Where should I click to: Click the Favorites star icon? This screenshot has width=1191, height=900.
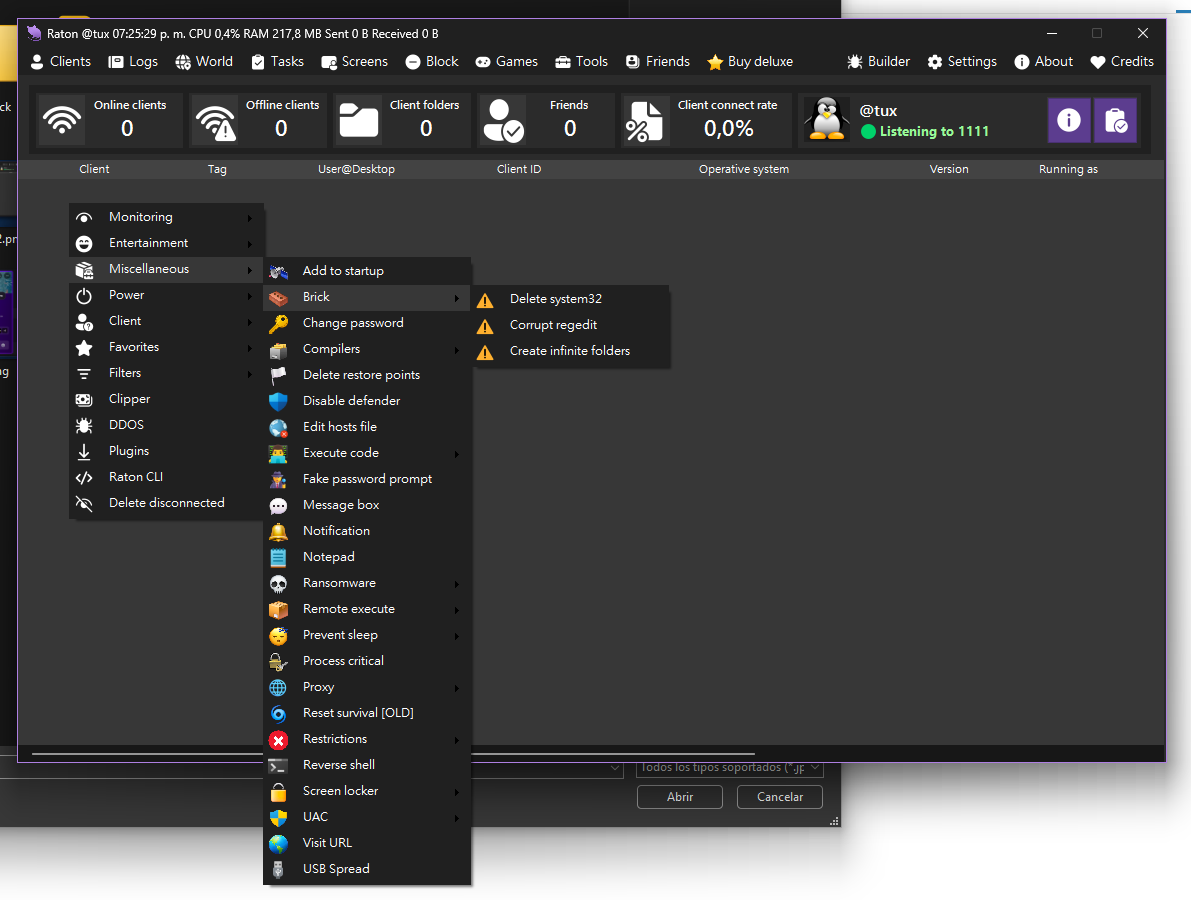coord(84,347)
